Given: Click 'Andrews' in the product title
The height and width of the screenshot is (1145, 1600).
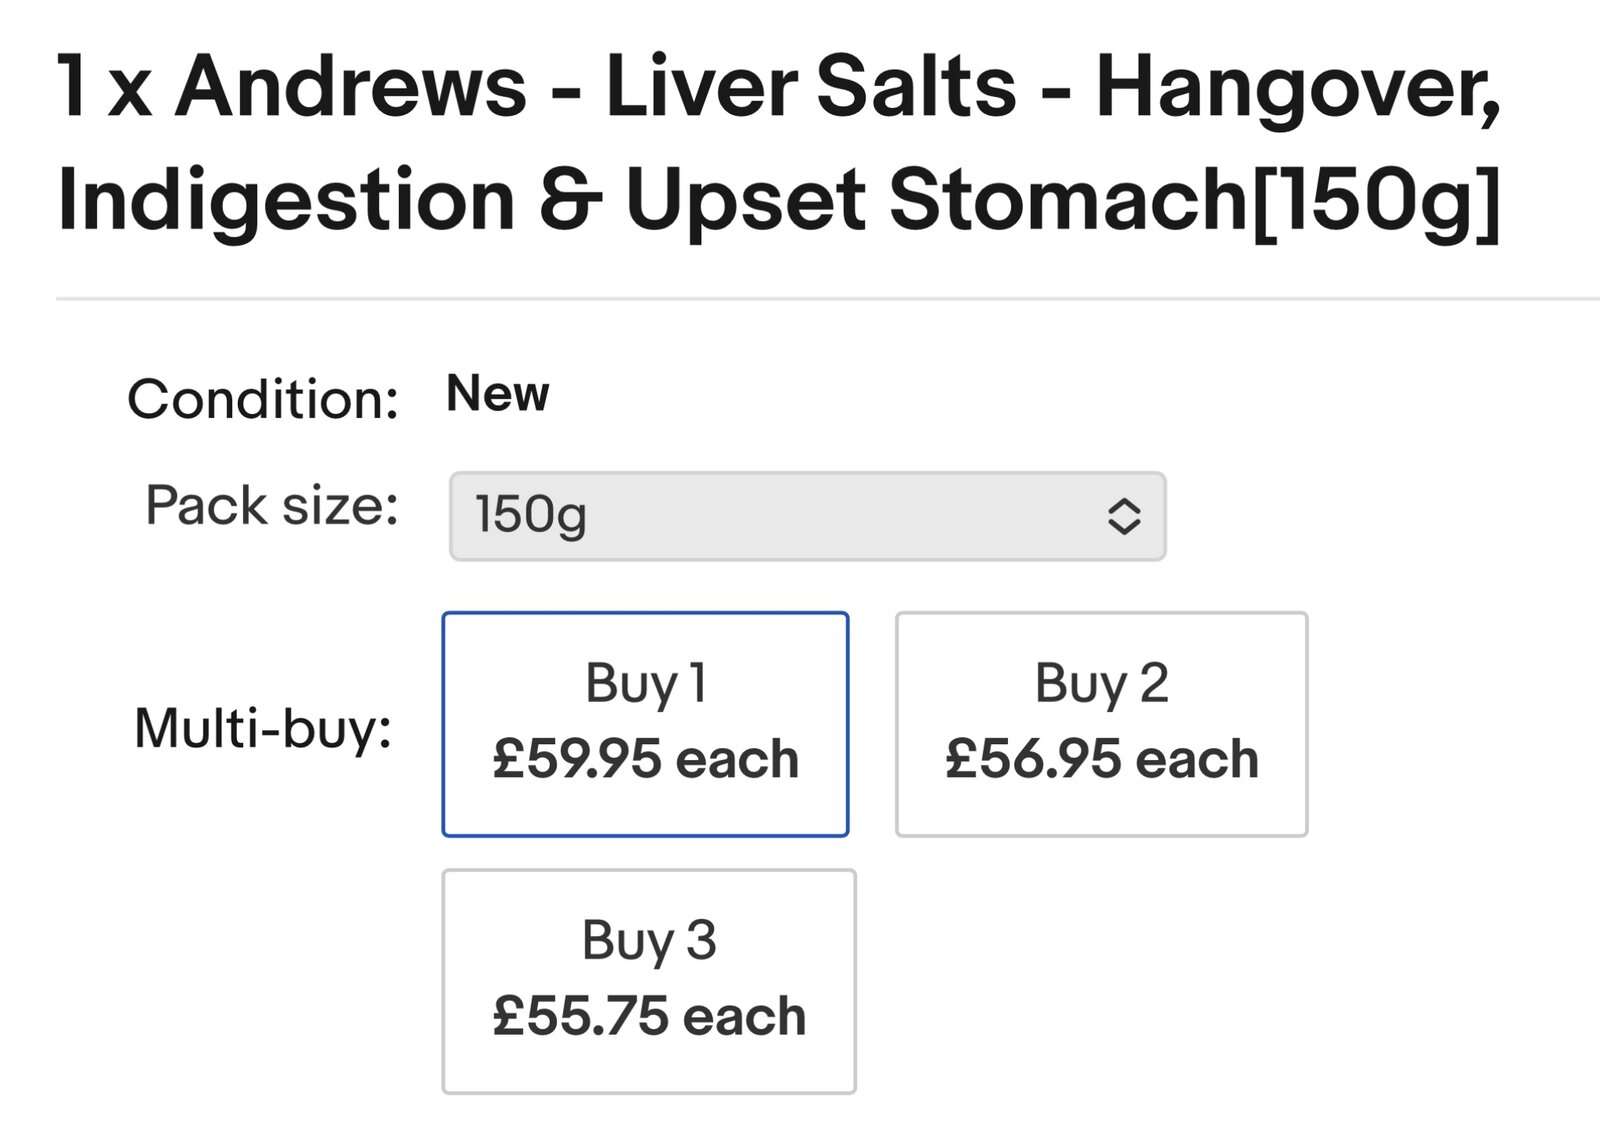Looking at the screenshot, I should 350,86.
